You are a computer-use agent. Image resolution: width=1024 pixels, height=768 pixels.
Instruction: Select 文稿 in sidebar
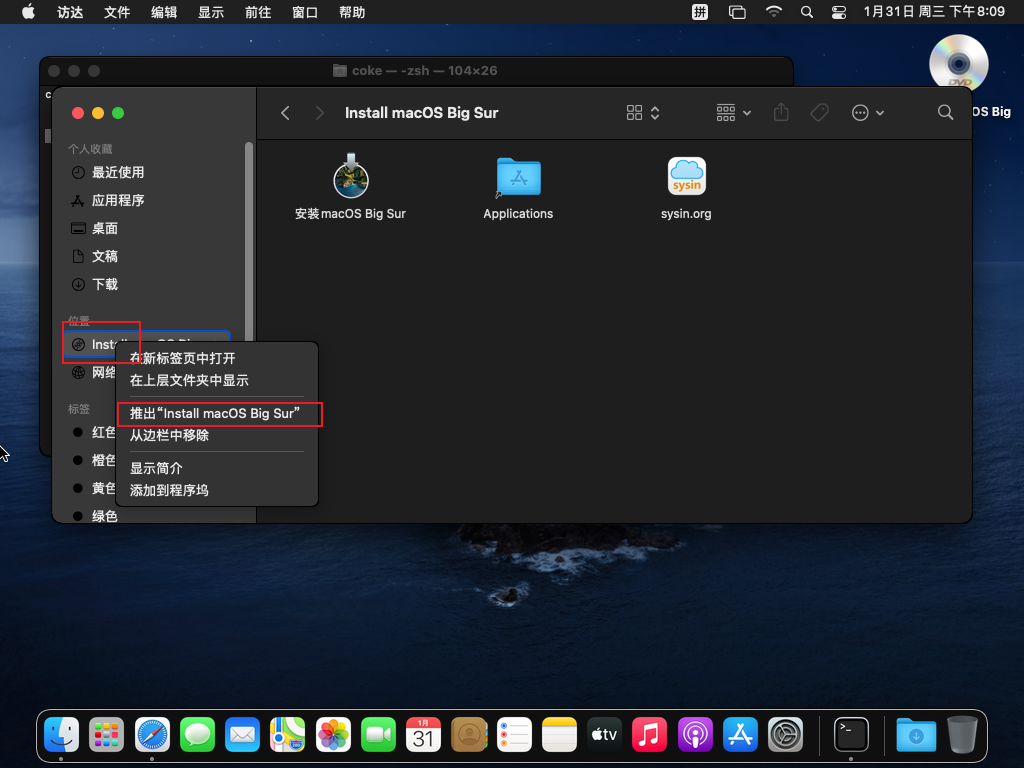[95, 257]
